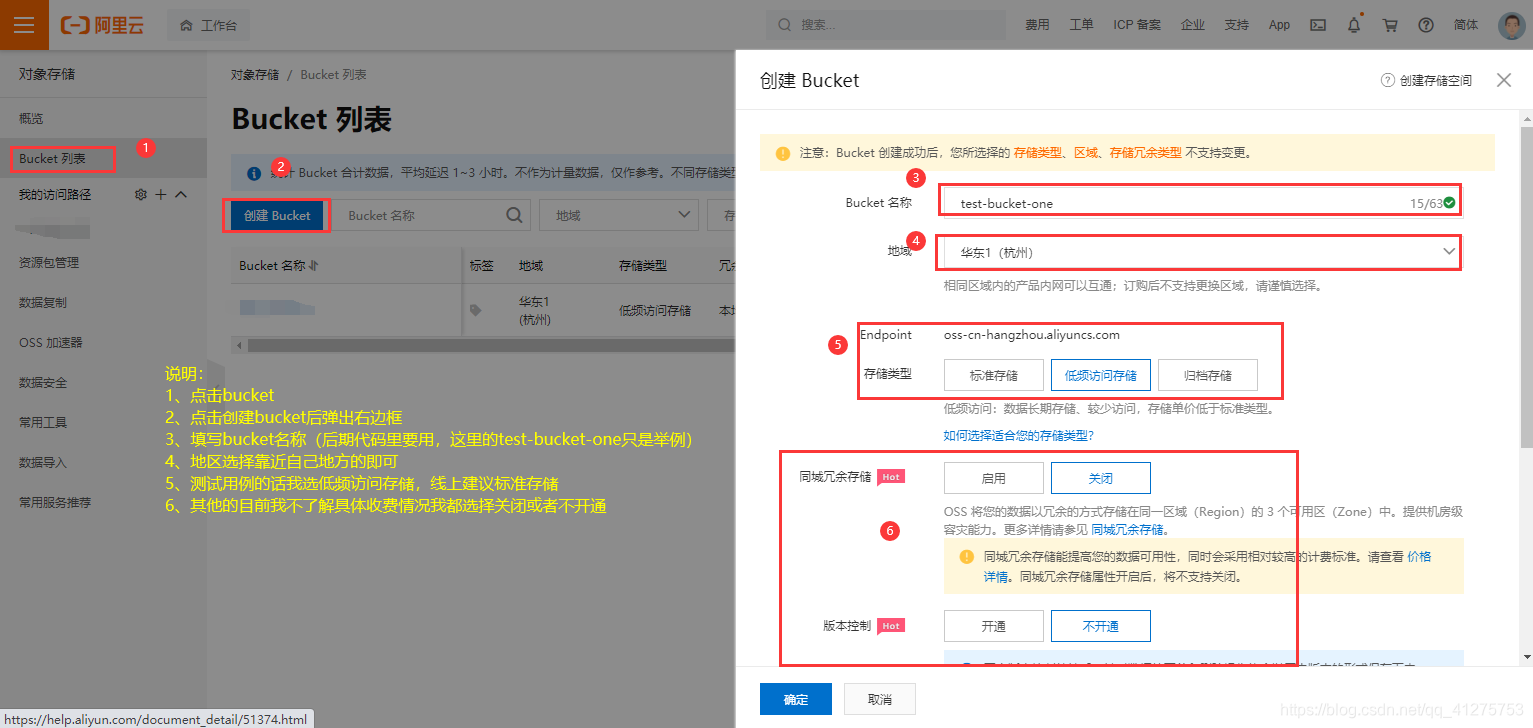Click the 创建 Bucket button
This screenshot has height=728, width=1533.
(277, 215)
